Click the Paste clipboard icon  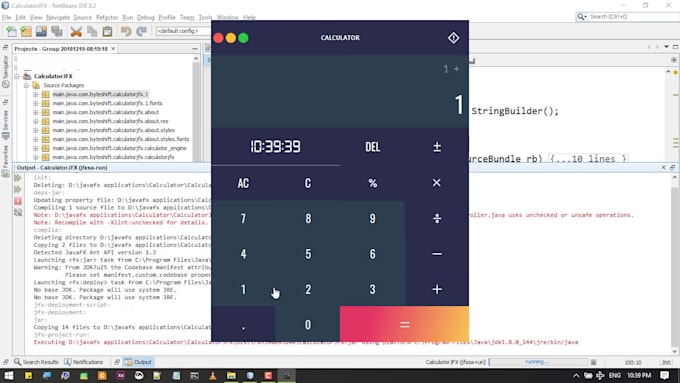tap(107, 31)
